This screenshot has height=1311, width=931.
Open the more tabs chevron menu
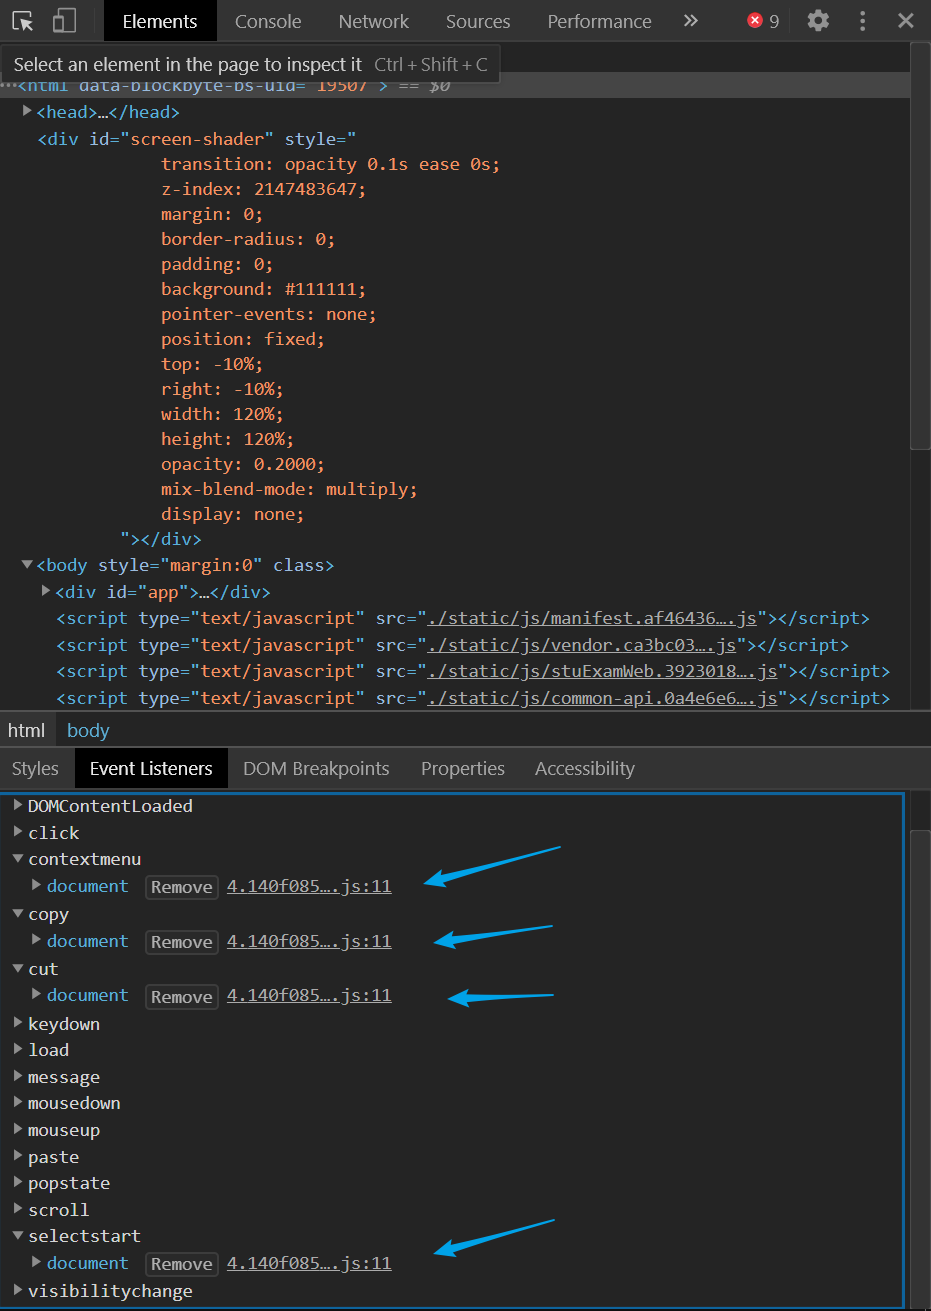690,21
